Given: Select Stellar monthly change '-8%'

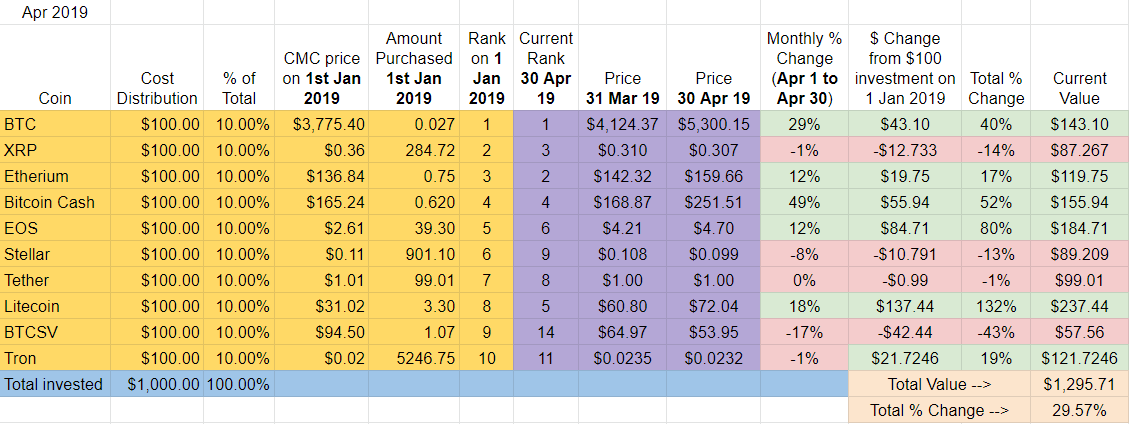Looking at the screenshot, I should [804, 254].
